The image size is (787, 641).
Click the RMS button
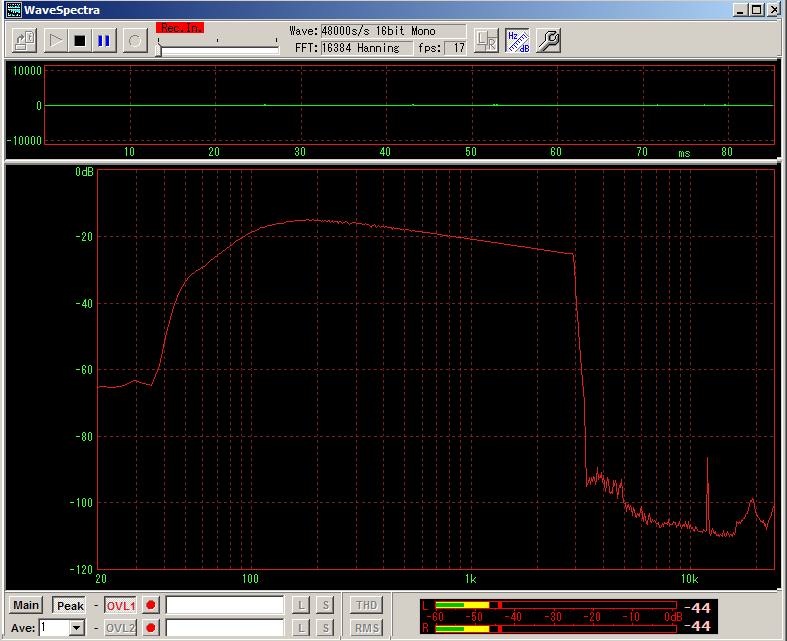click(366, 628)
